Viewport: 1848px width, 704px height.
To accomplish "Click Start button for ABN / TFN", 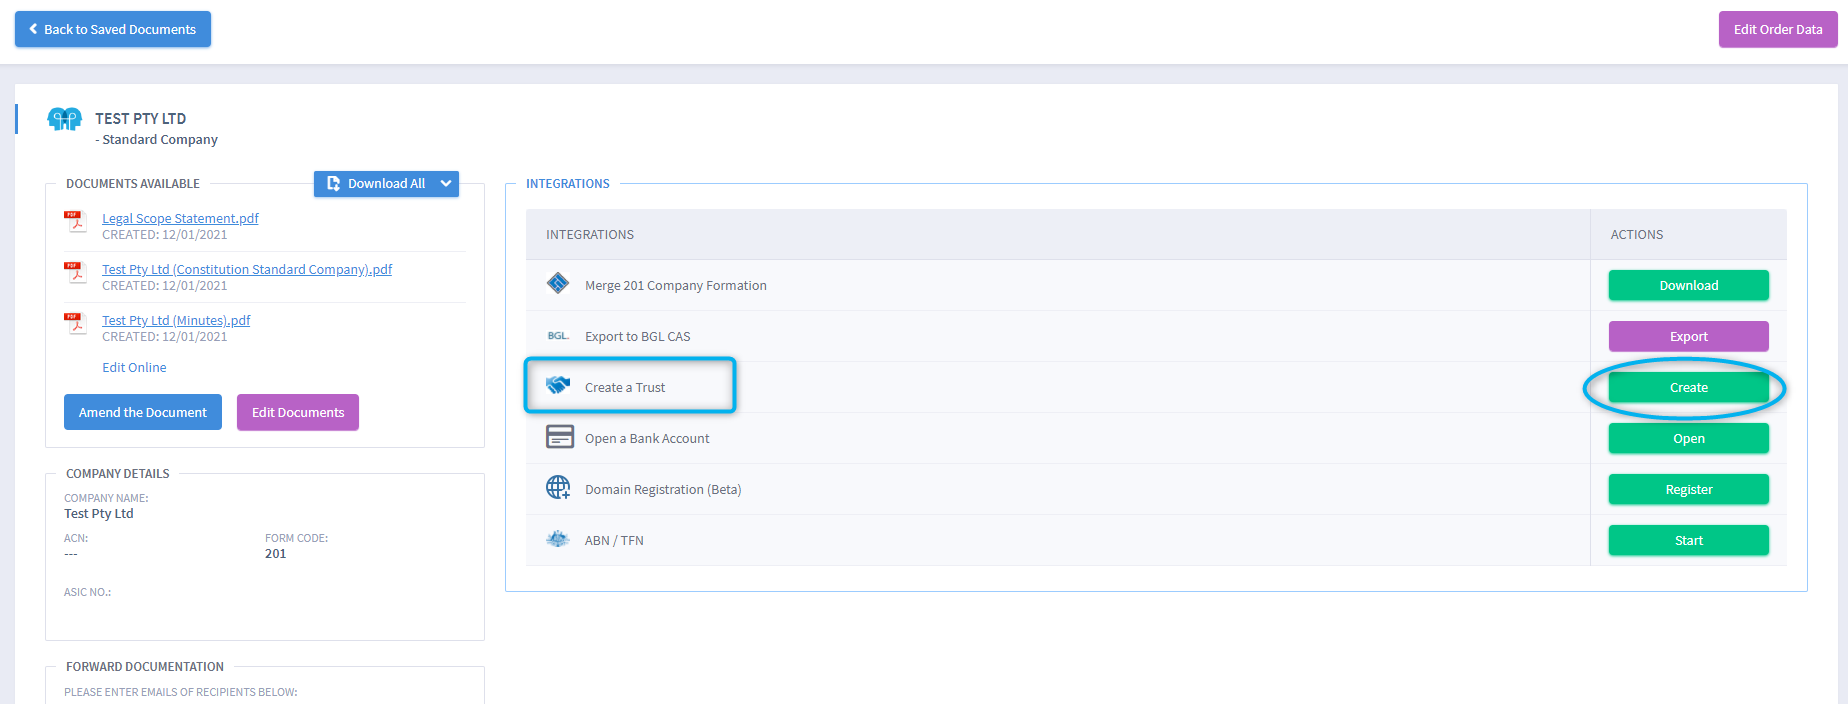I will coord(1689,540).
